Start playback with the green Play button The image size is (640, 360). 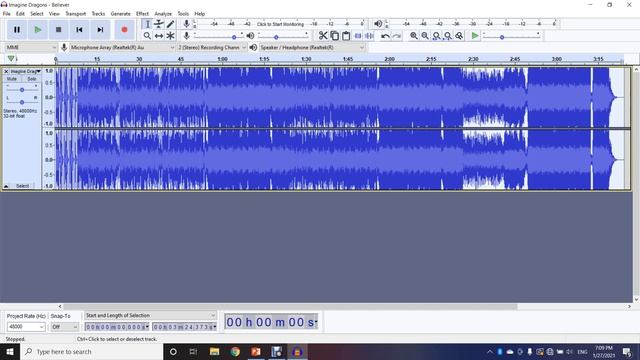point(38,29)
